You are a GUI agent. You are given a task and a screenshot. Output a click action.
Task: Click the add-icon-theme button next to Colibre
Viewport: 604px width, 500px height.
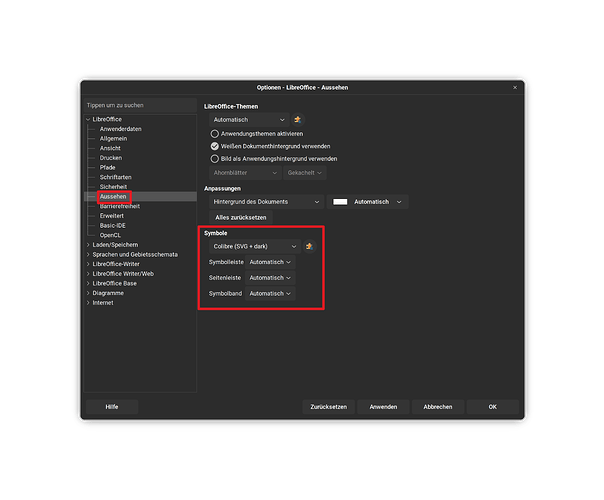(x=309, y=246)
